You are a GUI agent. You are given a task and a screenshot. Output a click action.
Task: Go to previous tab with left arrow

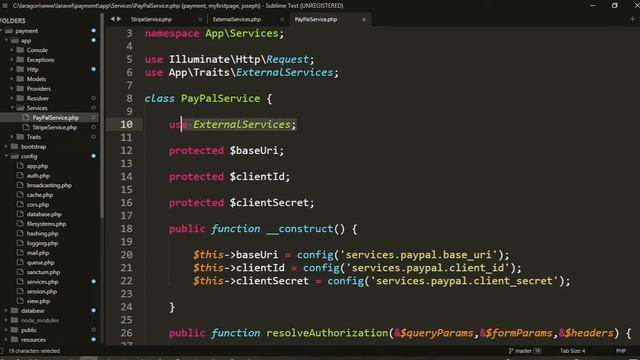(112, 19)
